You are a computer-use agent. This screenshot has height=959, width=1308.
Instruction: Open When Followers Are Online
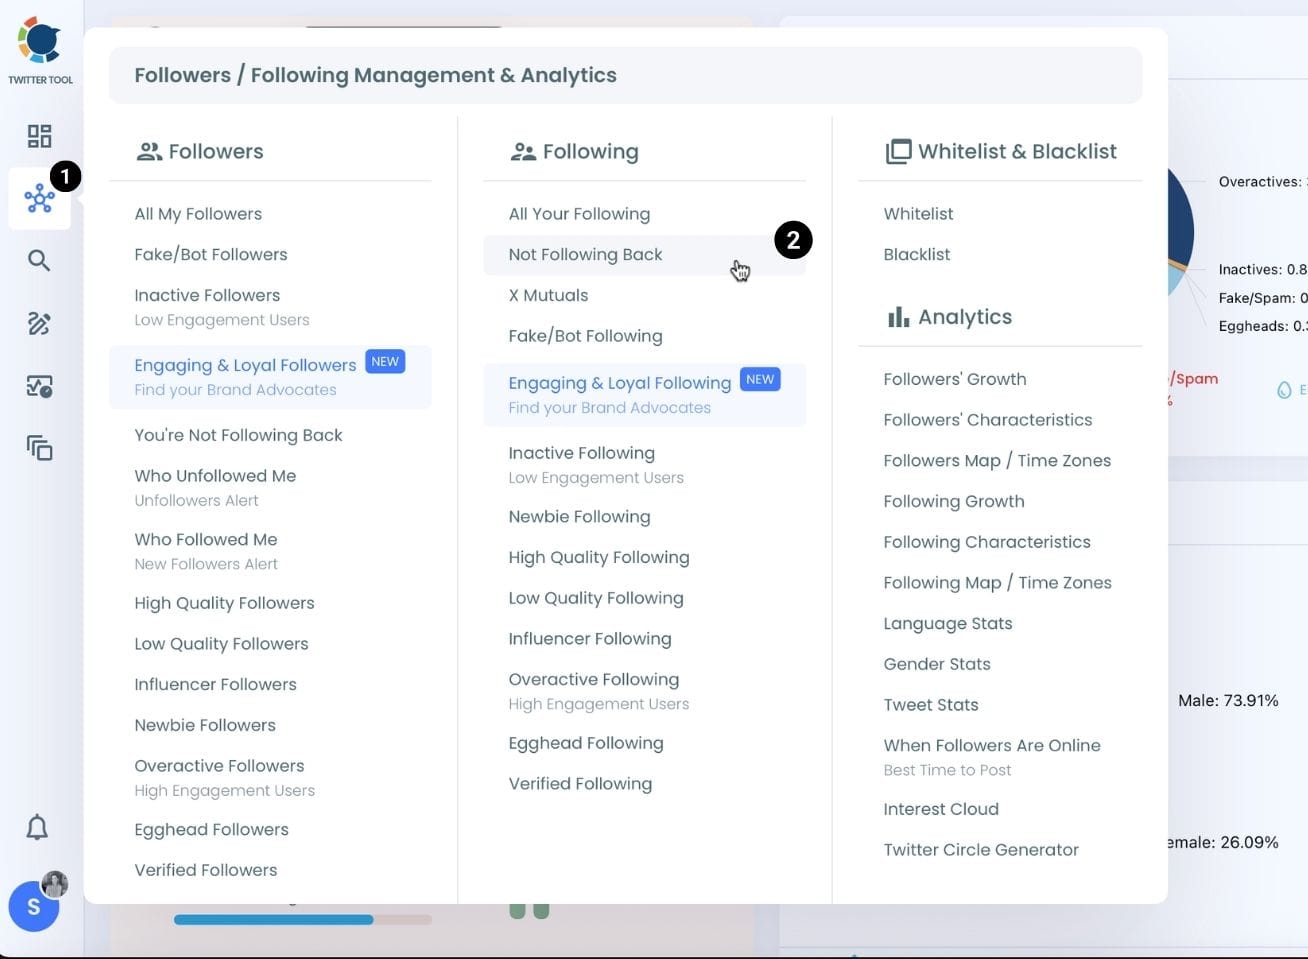pos(991,746)
